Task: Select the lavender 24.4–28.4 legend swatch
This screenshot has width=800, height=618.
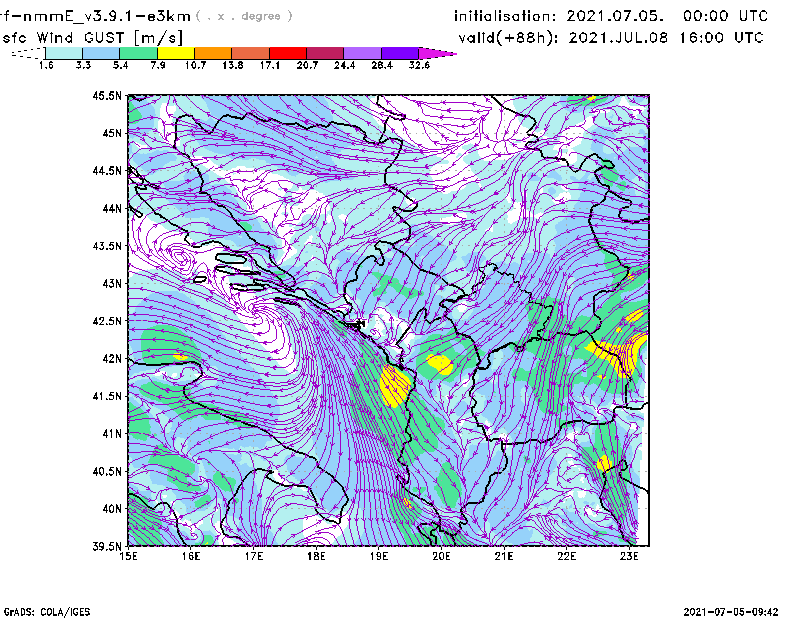Action: point(362,53)
